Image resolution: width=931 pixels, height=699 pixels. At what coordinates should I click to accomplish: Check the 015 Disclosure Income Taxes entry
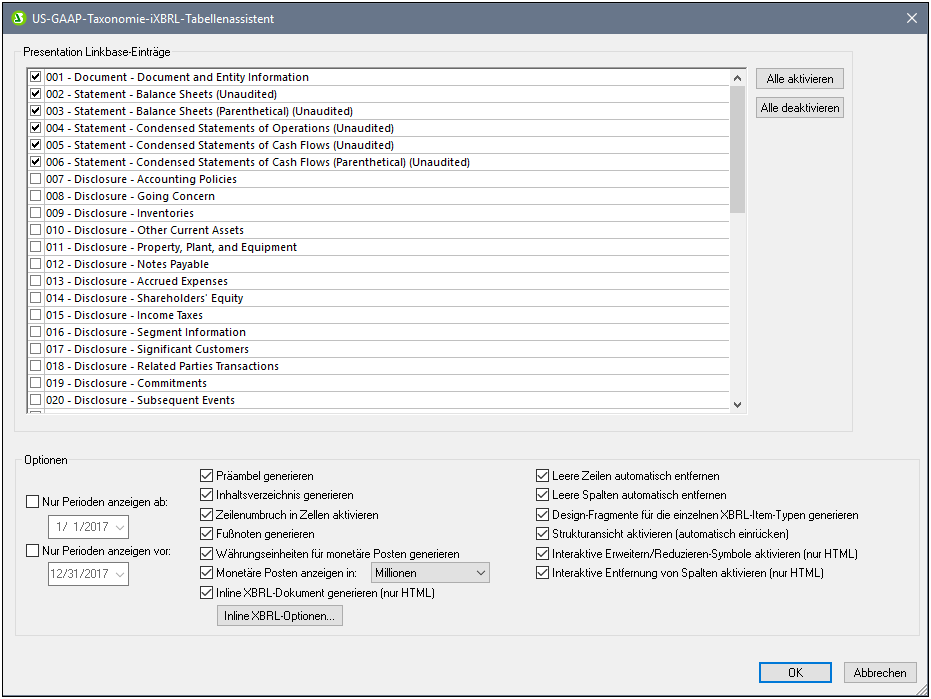(36, 315)
